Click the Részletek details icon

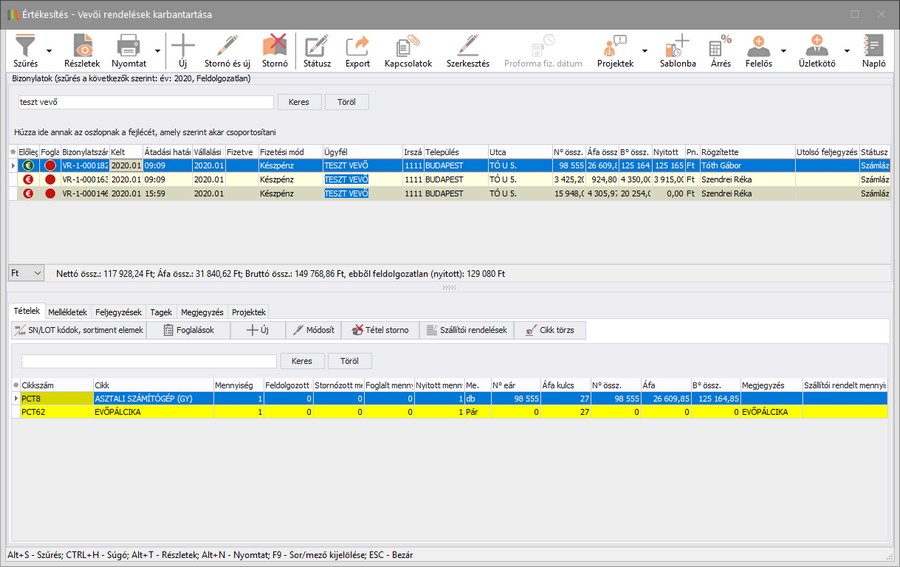82,50
